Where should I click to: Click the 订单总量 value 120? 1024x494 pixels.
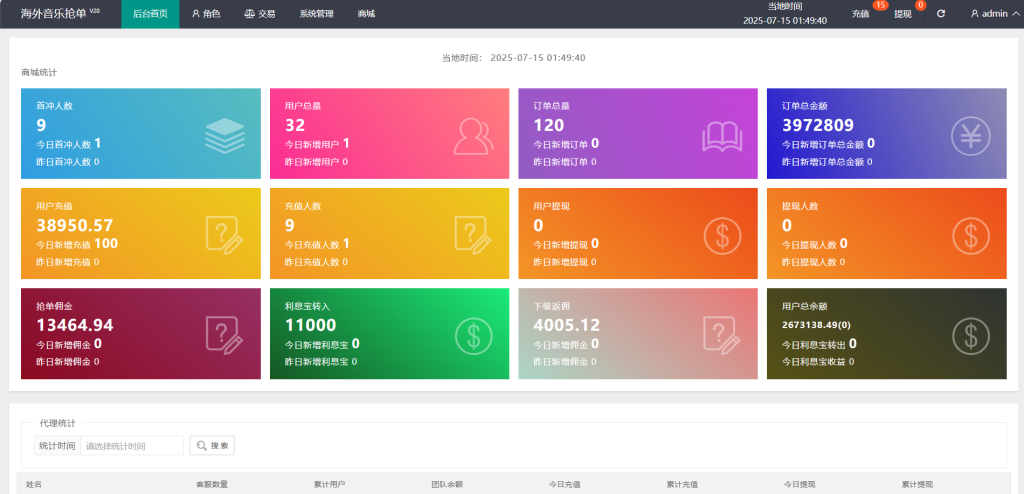click(x=549, y=125)
